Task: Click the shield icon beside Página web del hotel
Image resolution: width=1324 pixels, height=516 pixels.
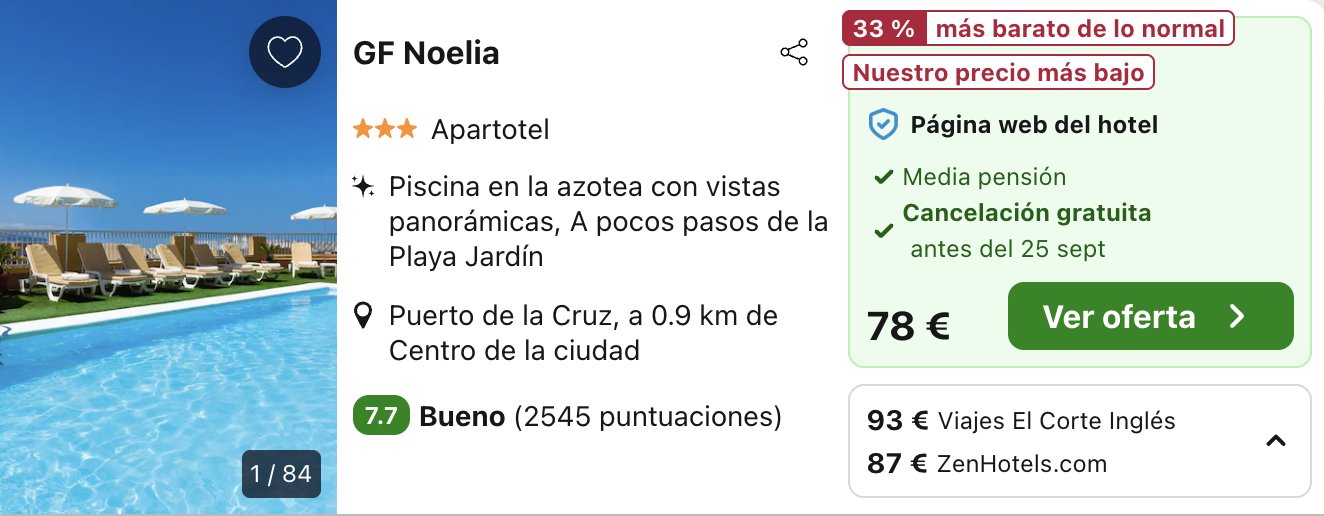Action: 883,125
